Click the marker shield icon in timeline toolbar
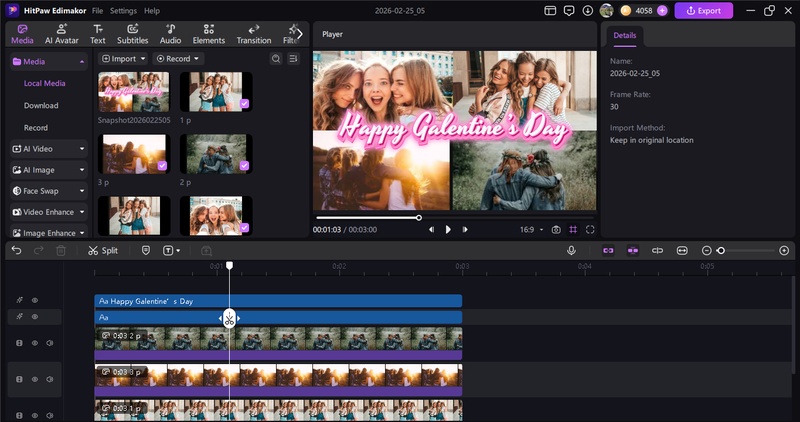This screenshot has height=422, width=800. pyautogui.click(x=146, y=251)
